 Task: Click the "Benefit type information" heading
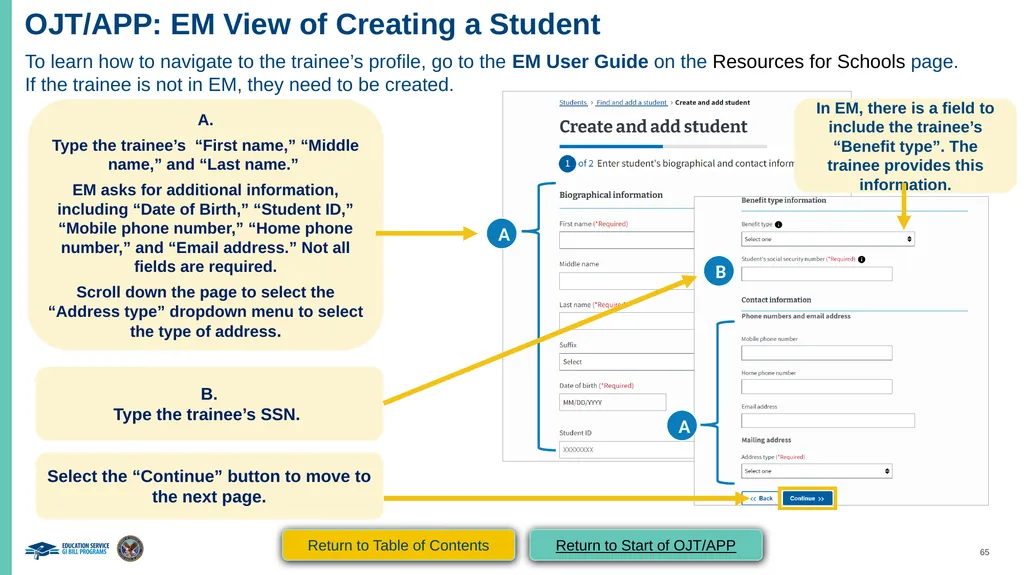[784, 201]
